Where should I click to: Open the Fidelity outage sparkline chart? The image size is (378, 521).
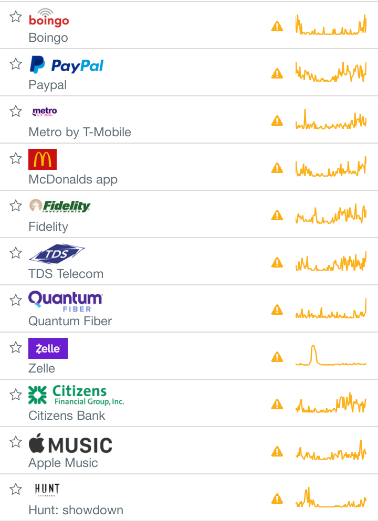point(331,214)
